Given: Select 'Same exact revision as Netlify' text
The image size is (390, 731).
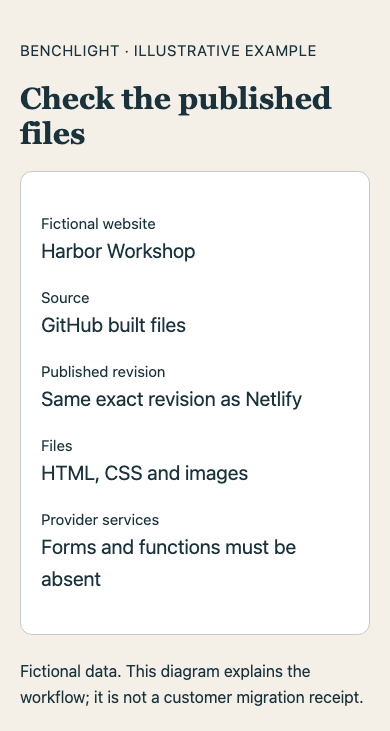Looking at the screenshot, I should (171, 400).
